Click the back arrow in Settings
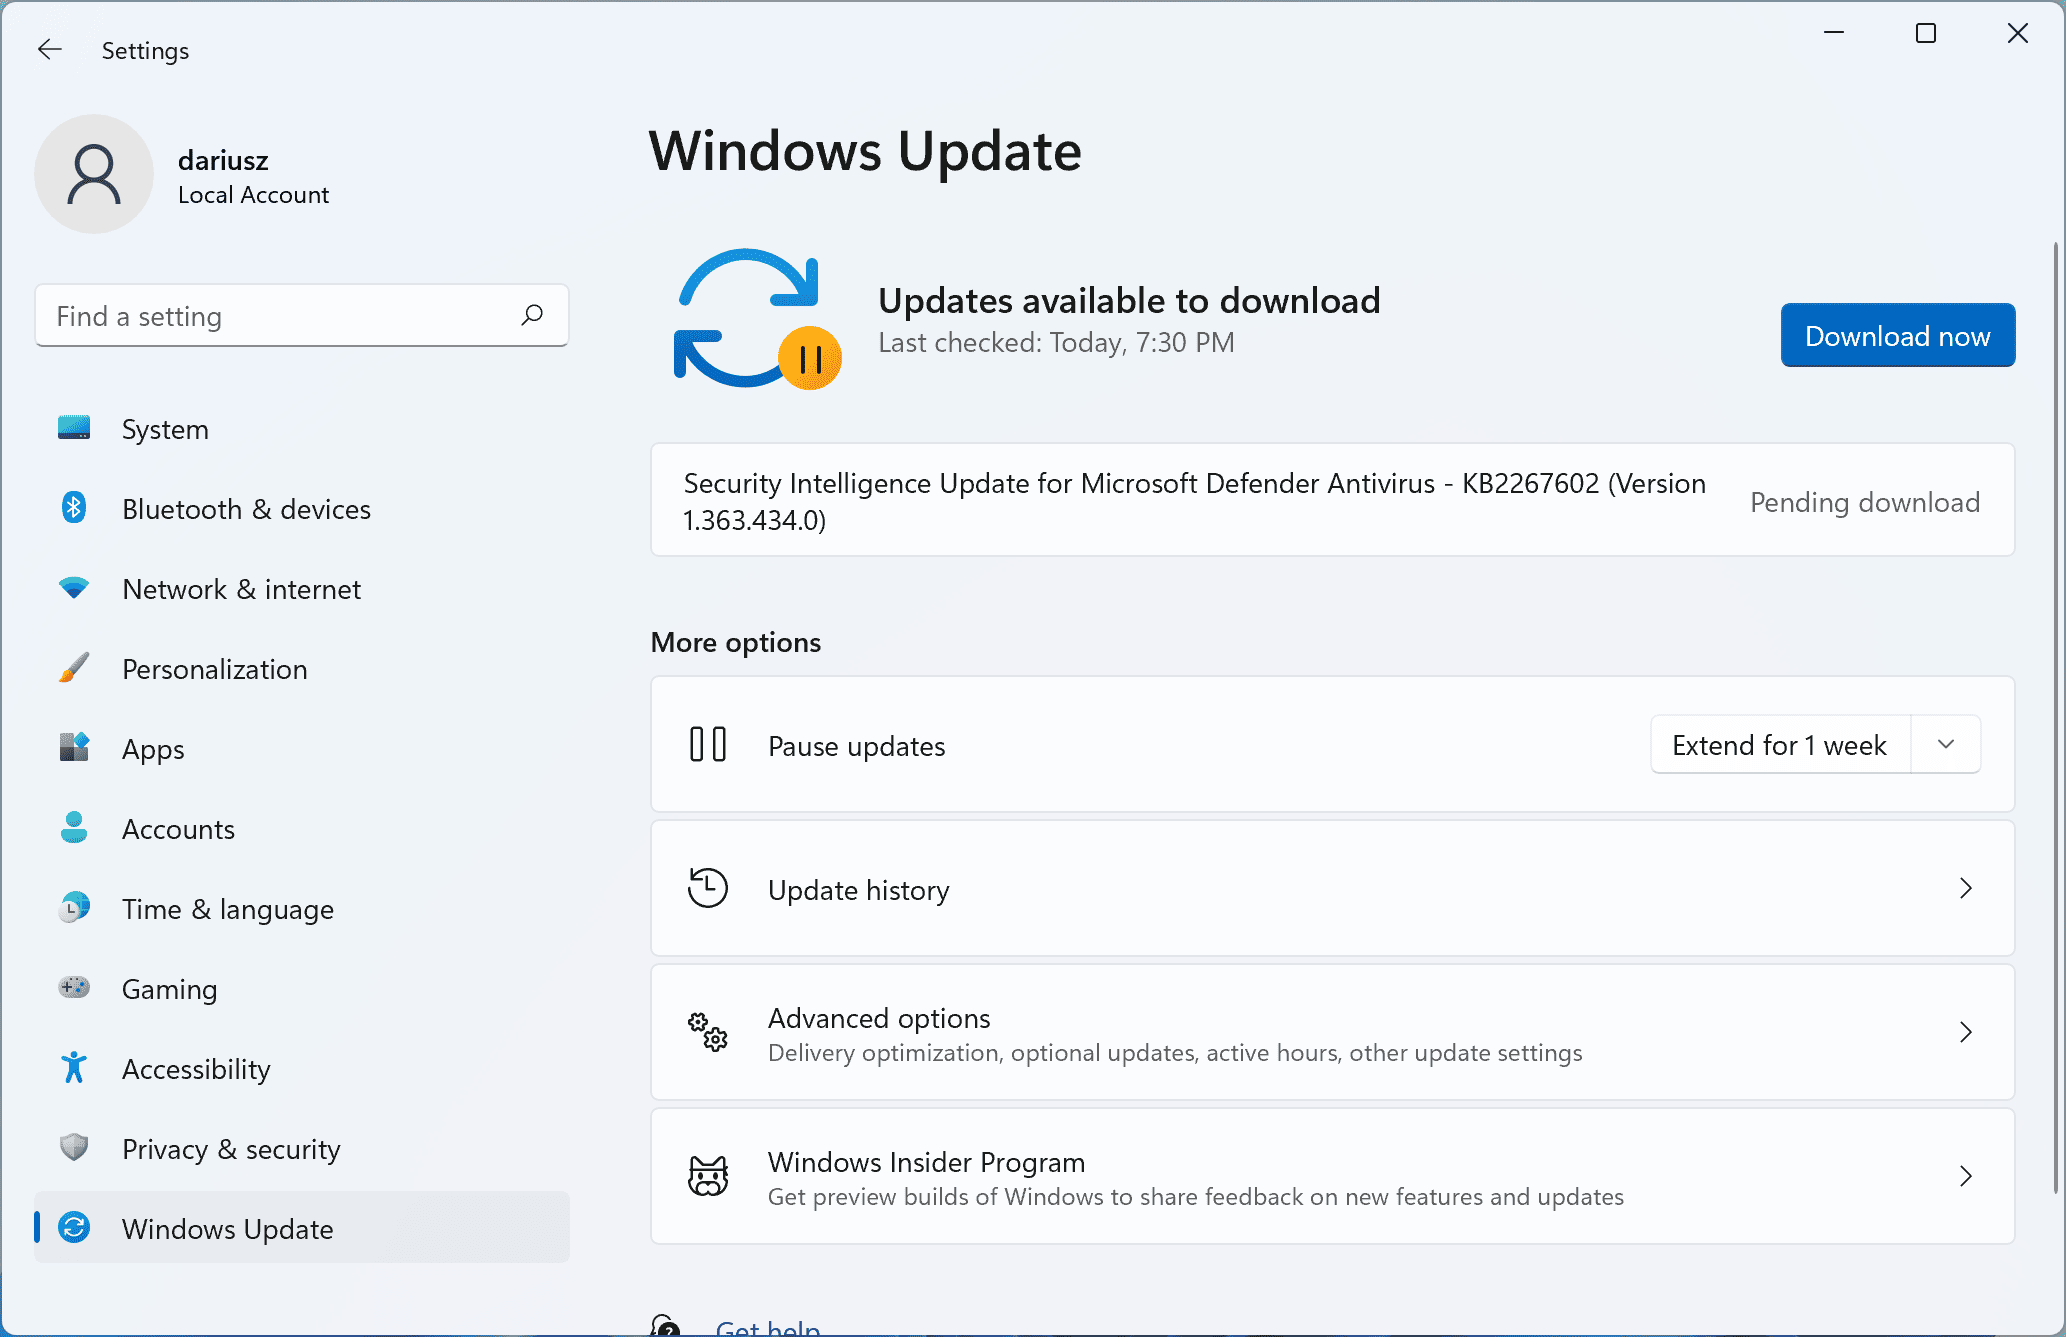The image size is (2066, 1337). (x=50, y=49)
